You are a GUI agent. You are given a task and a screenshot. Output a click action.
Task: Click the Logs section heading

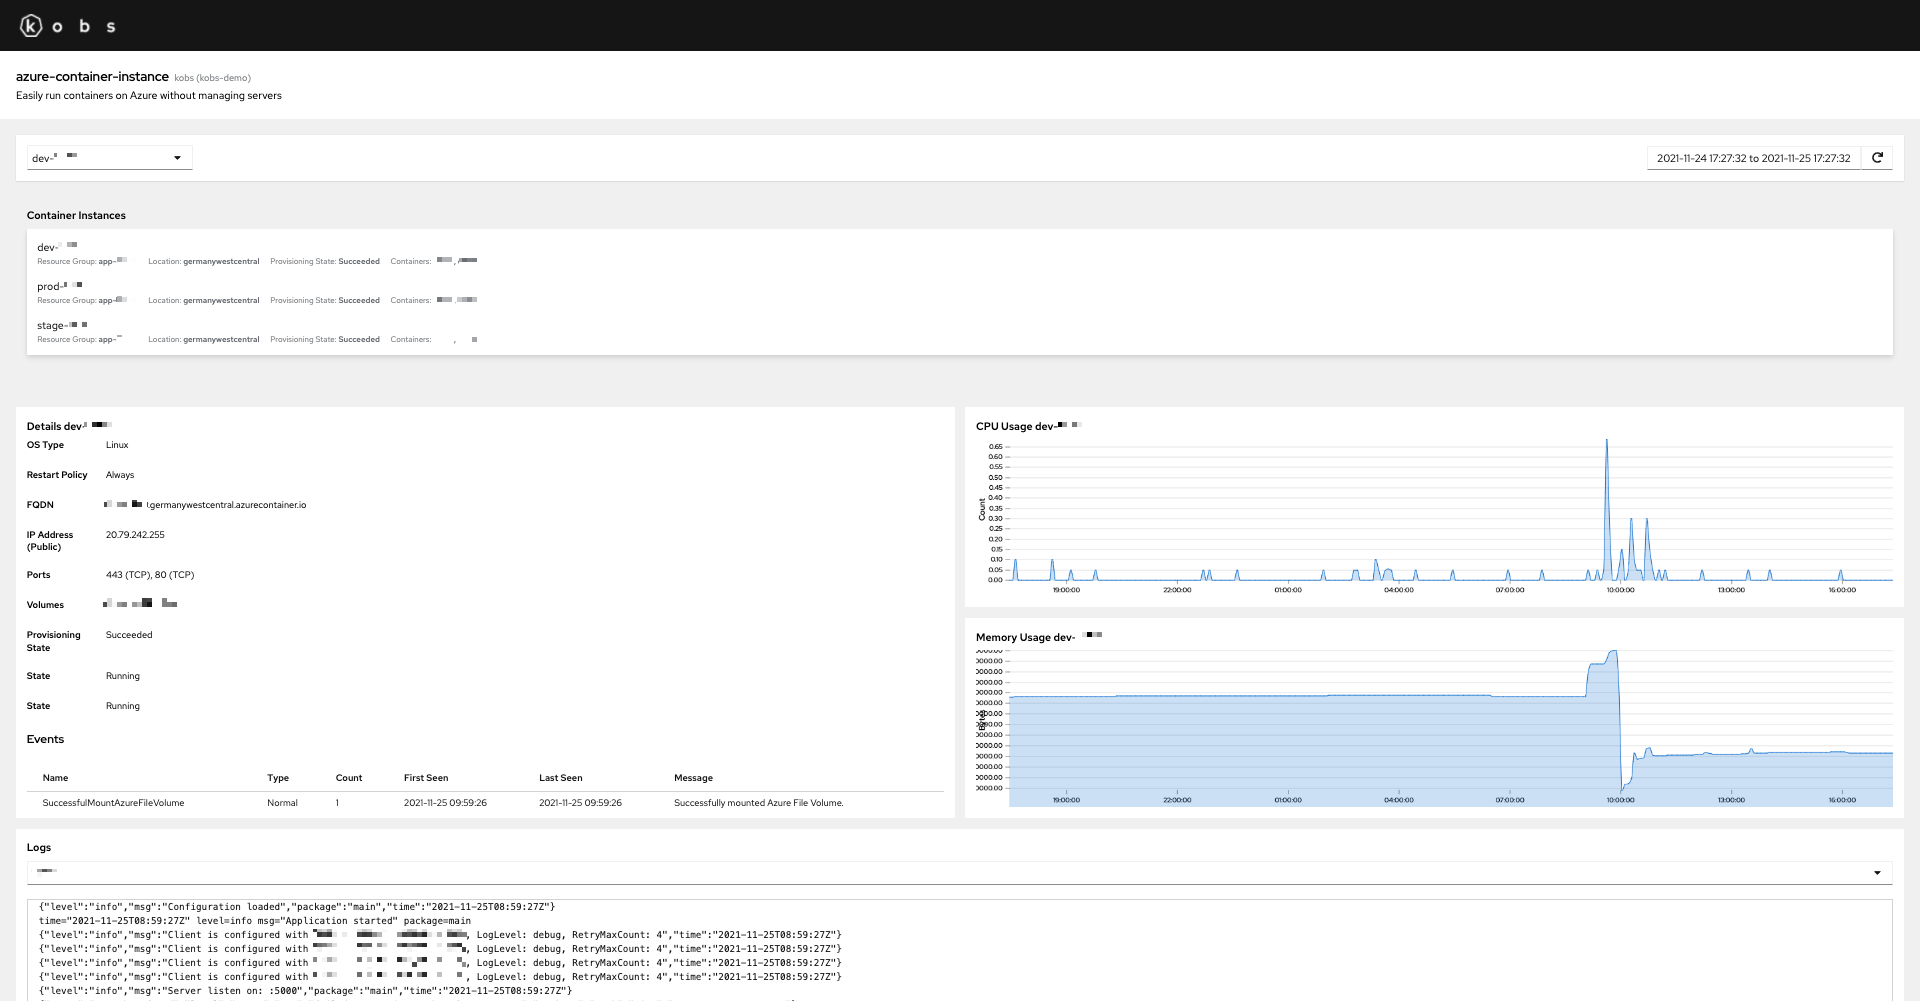(x=39, y=847)
